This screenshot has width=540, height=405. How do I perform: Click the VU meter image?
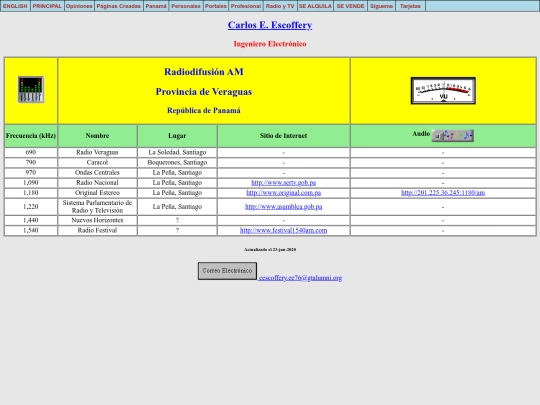[443, 91]
